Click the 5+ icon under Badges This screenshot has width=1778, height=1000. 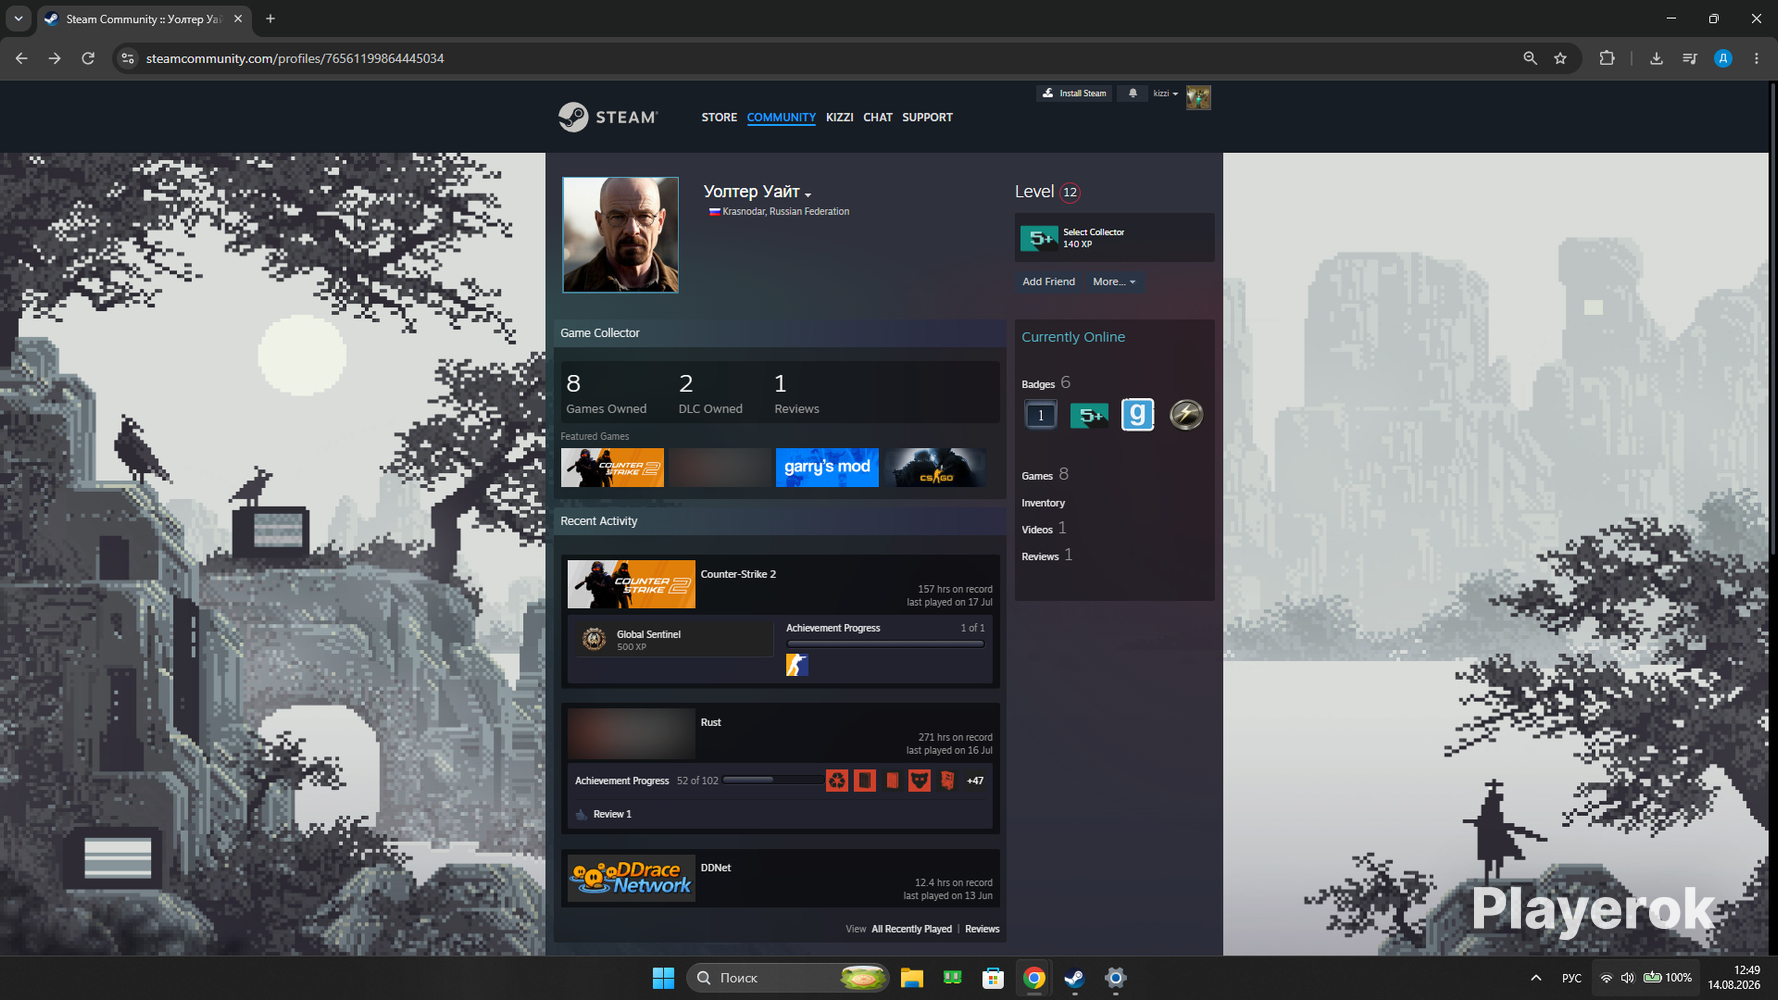tap(1089, 415)
